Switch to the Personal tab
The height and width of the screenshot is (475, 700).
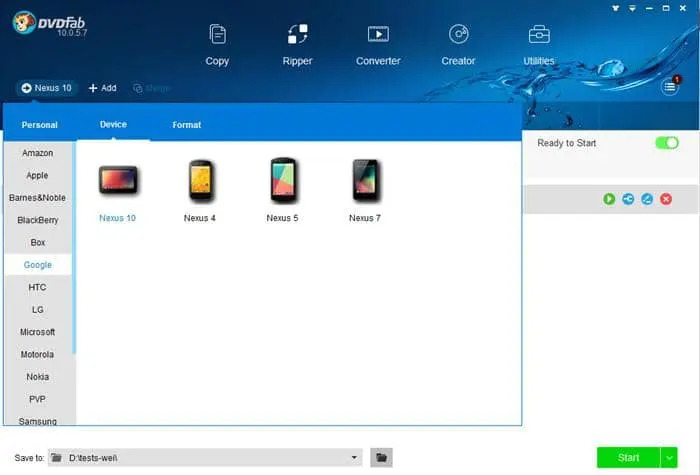click(x=40, y=125)
